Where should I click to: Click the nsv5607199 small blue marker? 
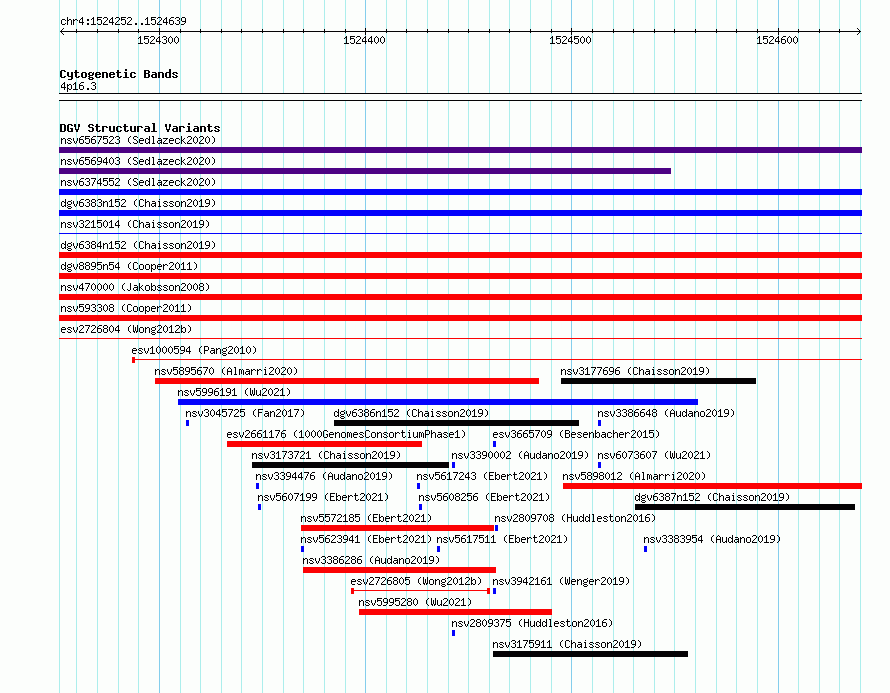259,507
